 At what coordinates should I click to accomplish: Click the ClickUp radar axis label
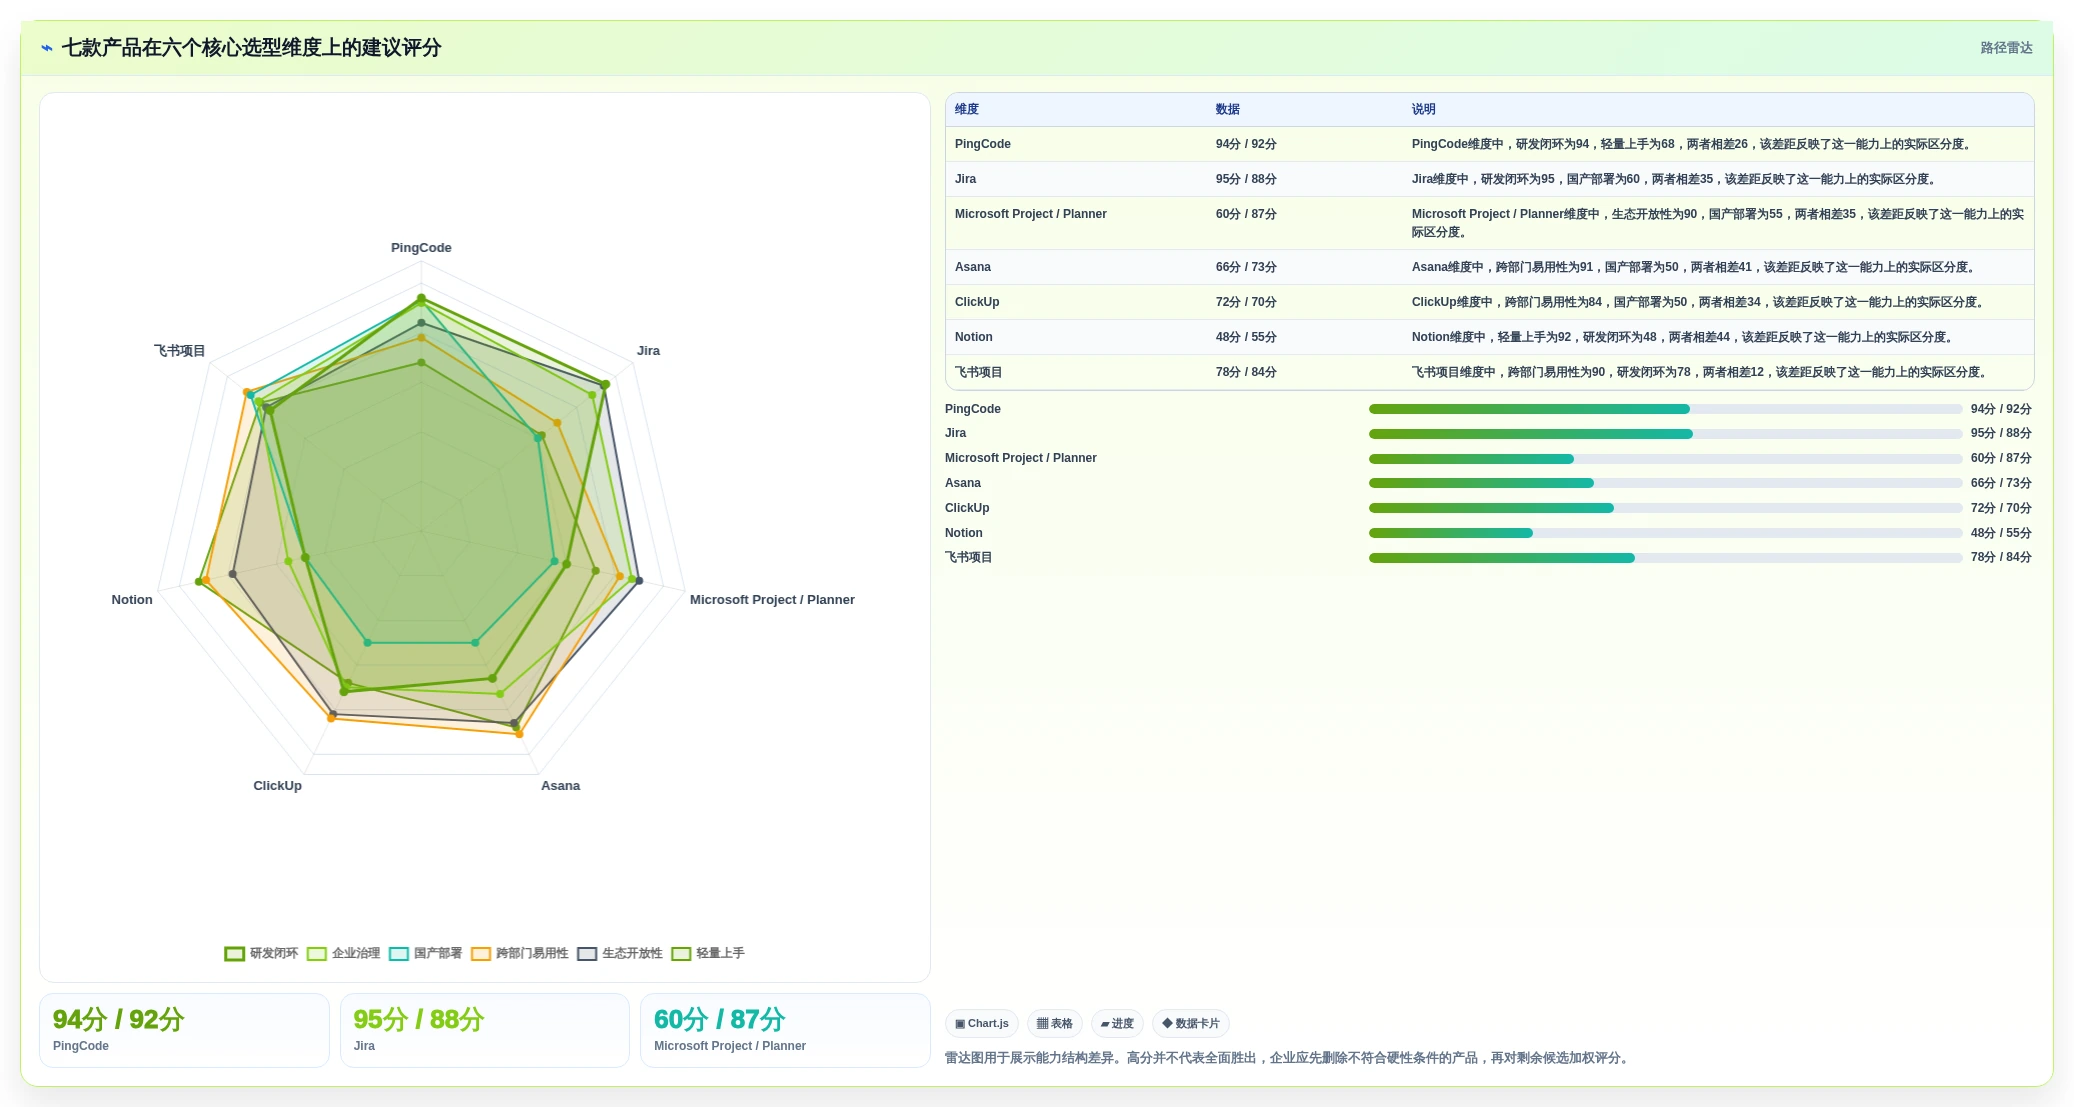pos(277,786)
